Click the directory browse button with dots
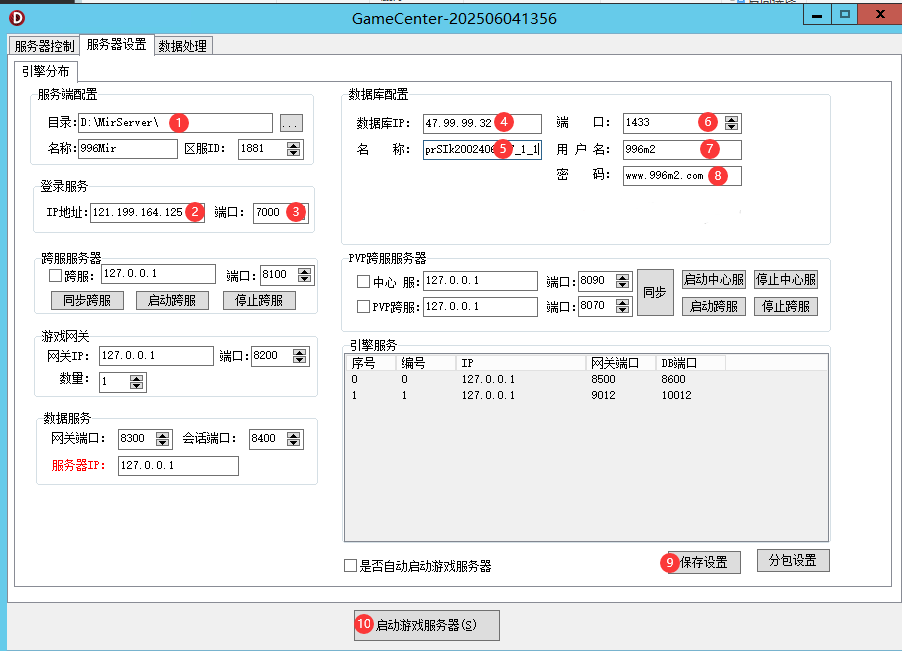Screen dimensions: 902x651 [x=290, y=123]
